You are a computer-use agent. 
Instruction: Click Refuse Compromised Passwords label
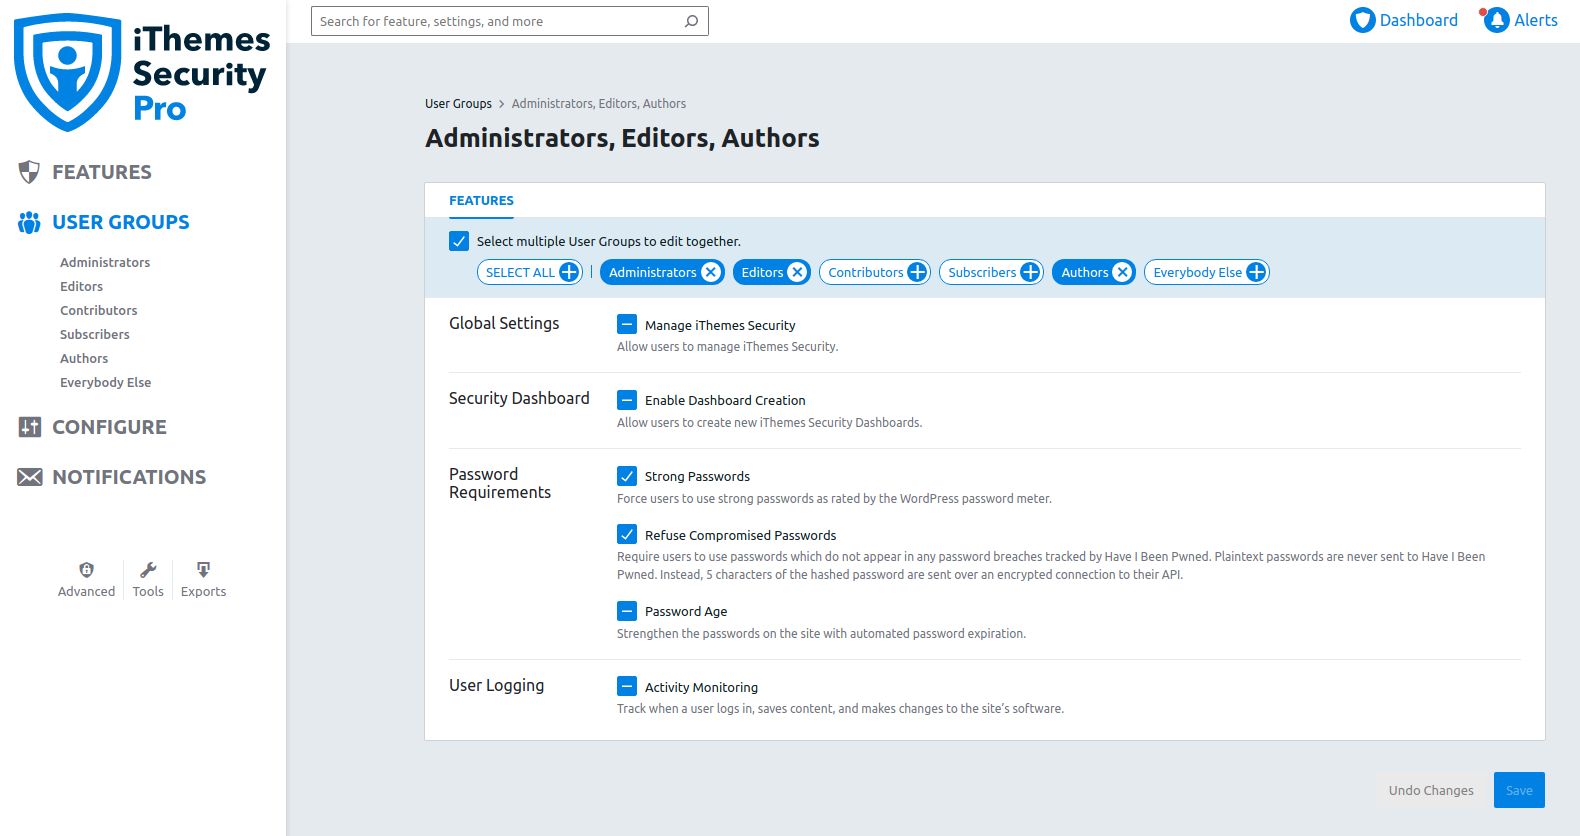click(x=740, y=535)
